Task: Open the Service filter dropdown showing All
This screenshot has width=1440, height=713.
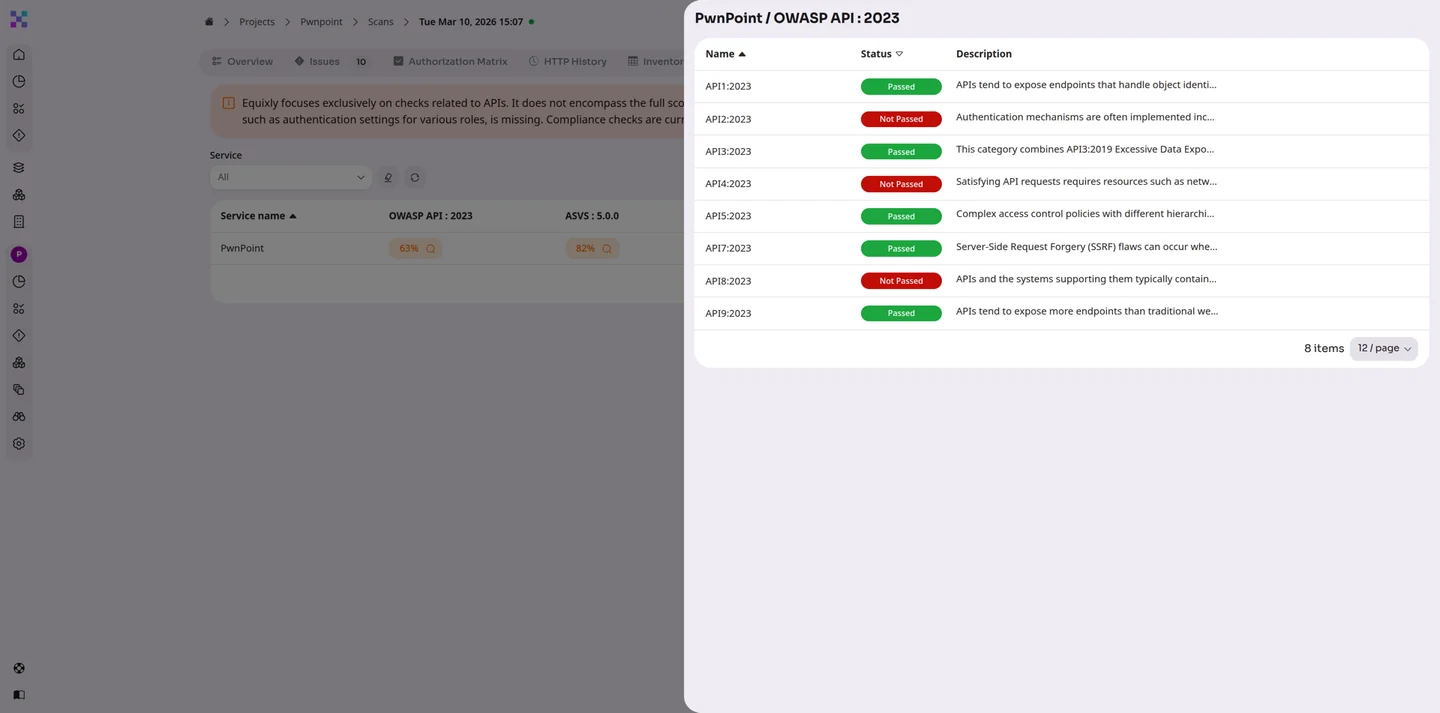Action: point(290,177)
